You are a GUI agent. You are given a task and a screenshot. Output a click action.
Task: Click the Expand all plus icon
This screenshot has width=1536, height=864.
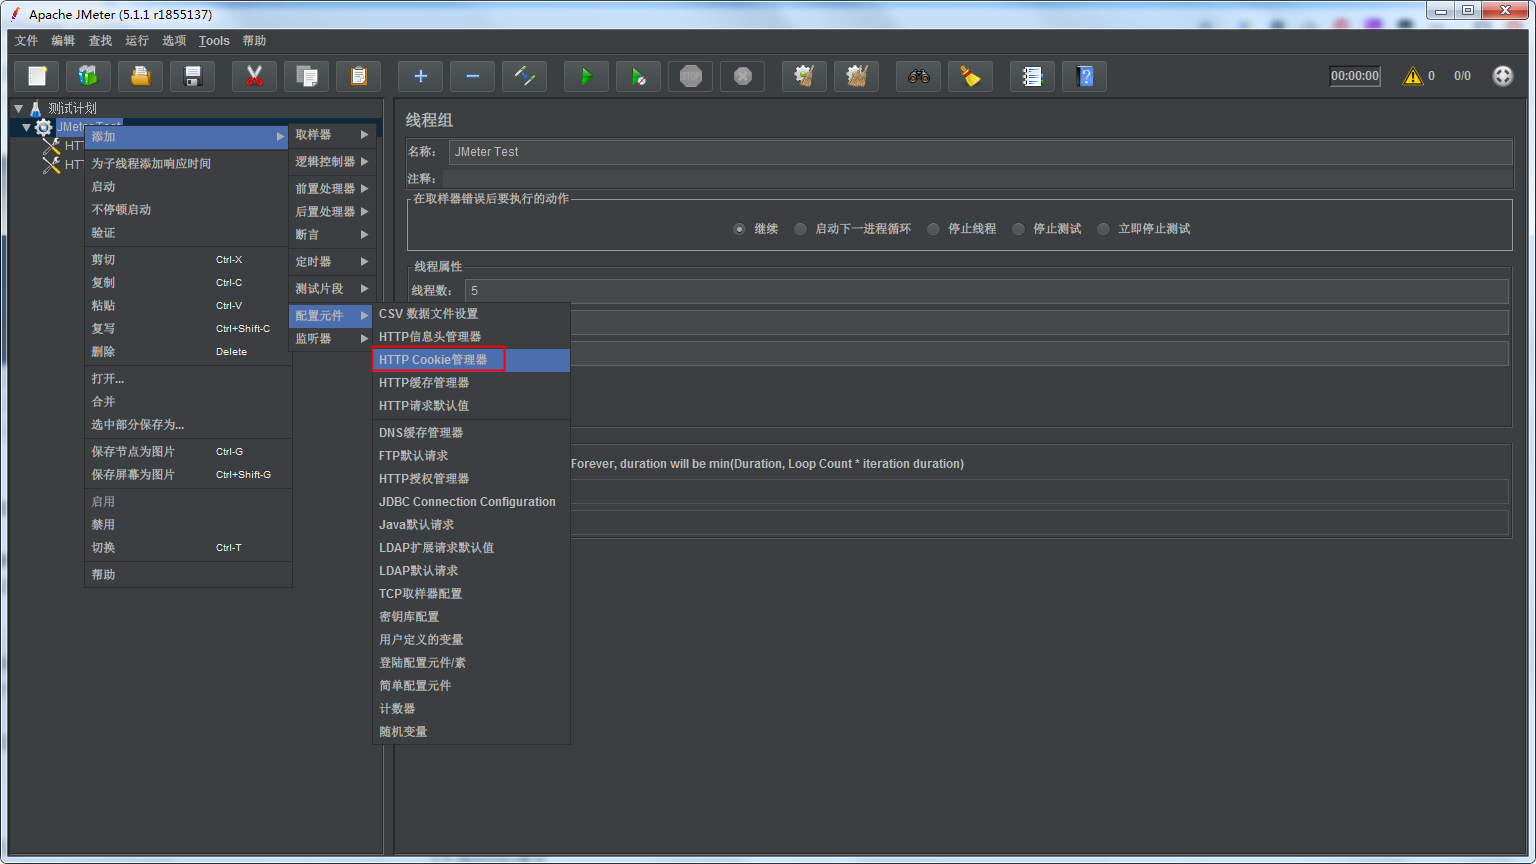coord(421,76)
